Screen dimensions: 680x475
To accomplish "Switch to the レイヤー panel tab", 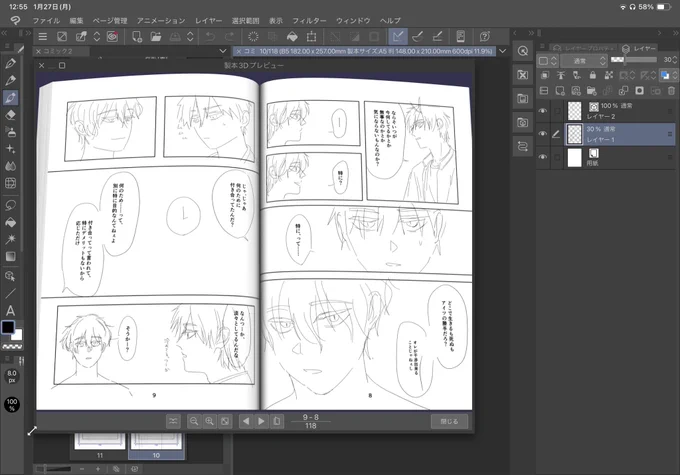I will 639,49.
